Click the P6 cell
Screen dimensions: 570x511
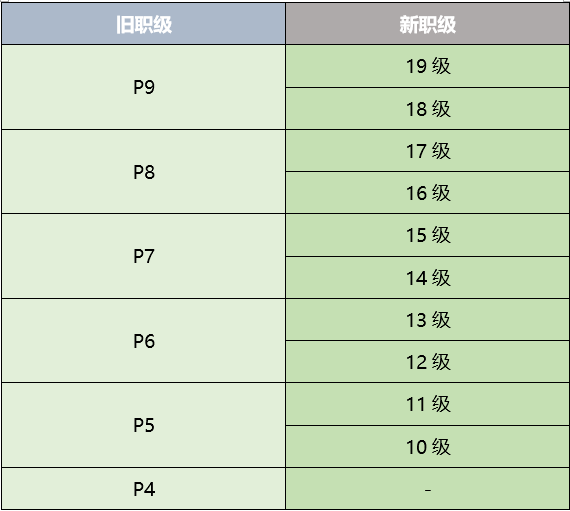click(144, 341)
